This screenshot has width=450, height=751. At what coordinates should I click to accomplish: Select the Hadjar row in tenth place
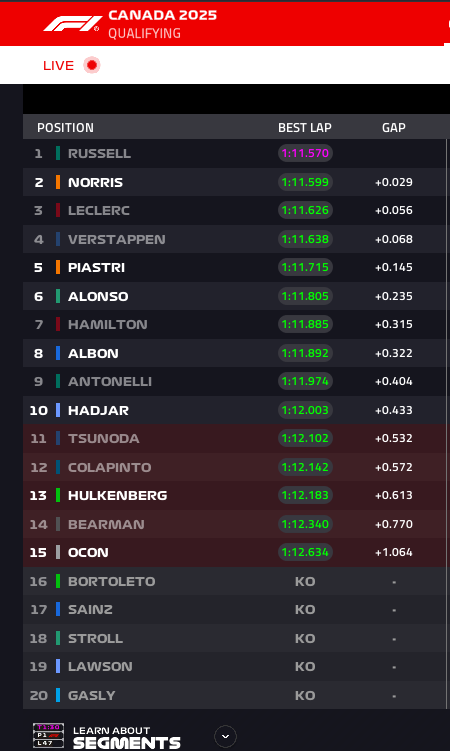pos(235,410)
